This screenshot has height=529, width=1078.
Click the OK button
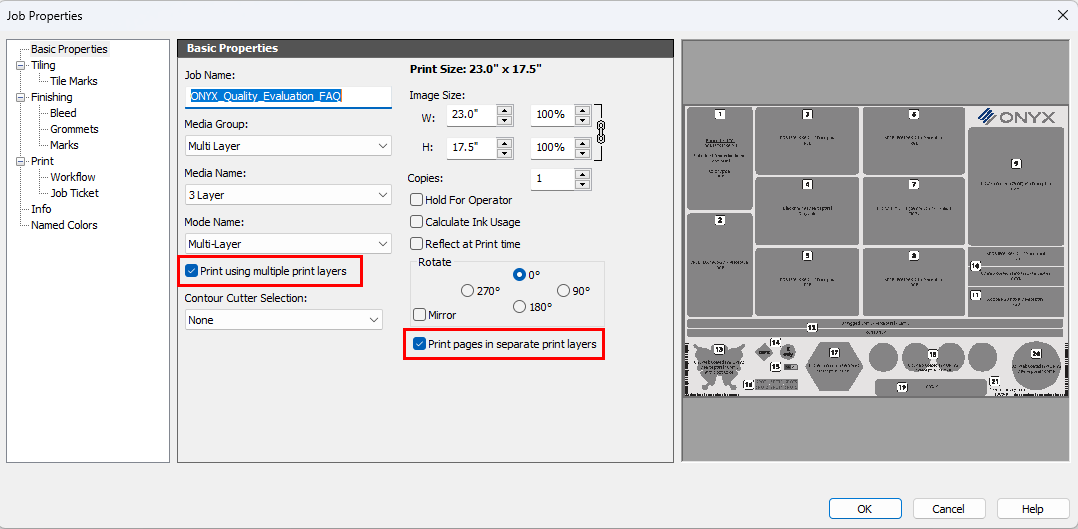point(865,509)
